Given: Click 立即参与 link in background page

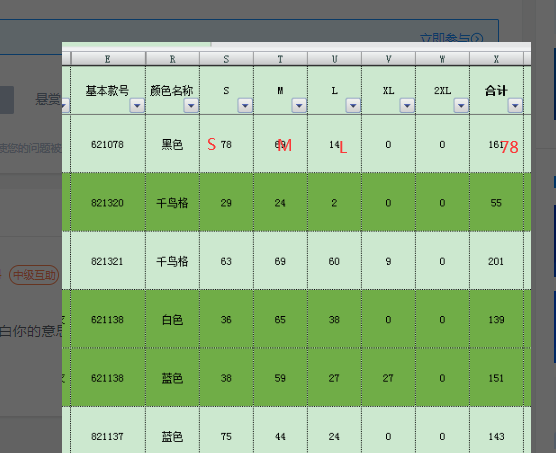Looking at the screenshot, I should point(451,38).
